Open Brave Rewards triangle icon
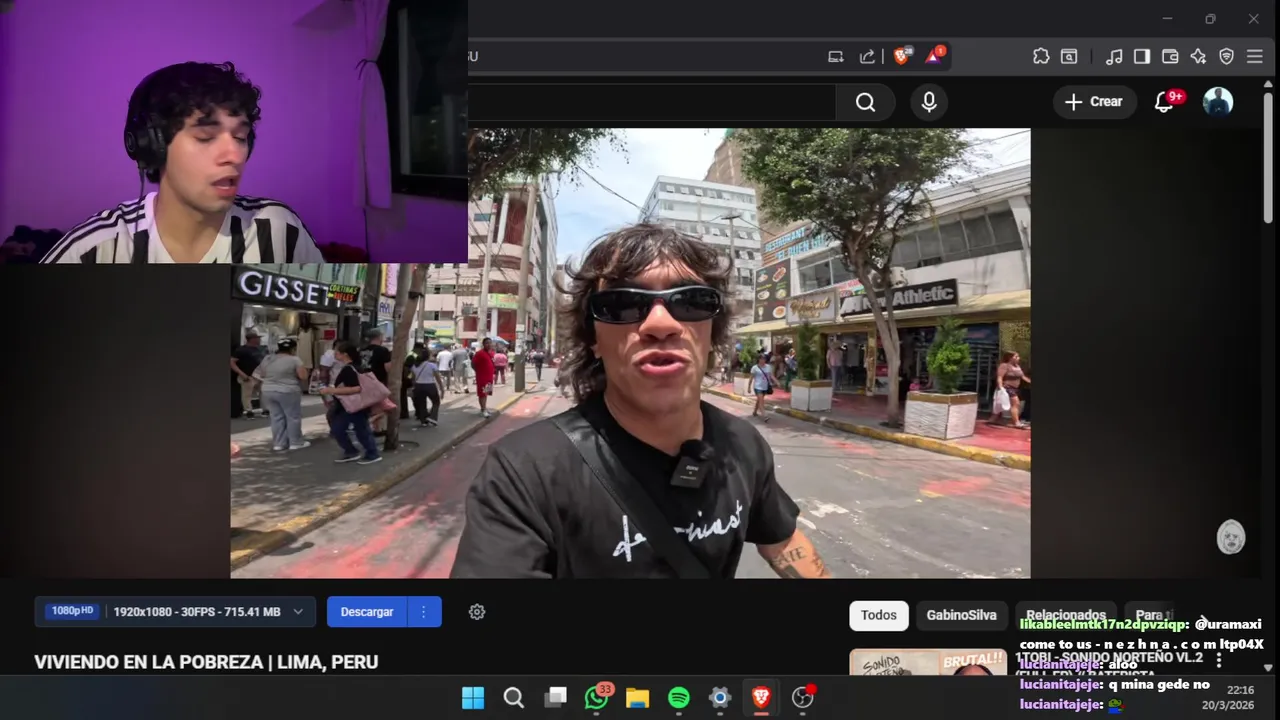1280x720 pixels. coord(933,57)
